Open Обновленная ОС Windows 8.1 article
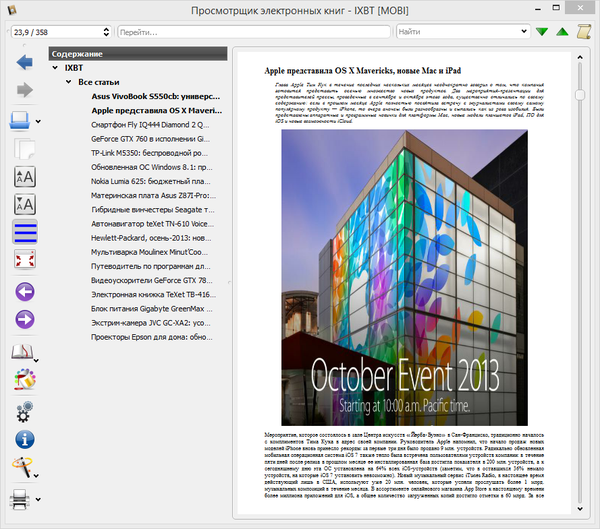This screenshot has height=529, width=600. point(152,167)
